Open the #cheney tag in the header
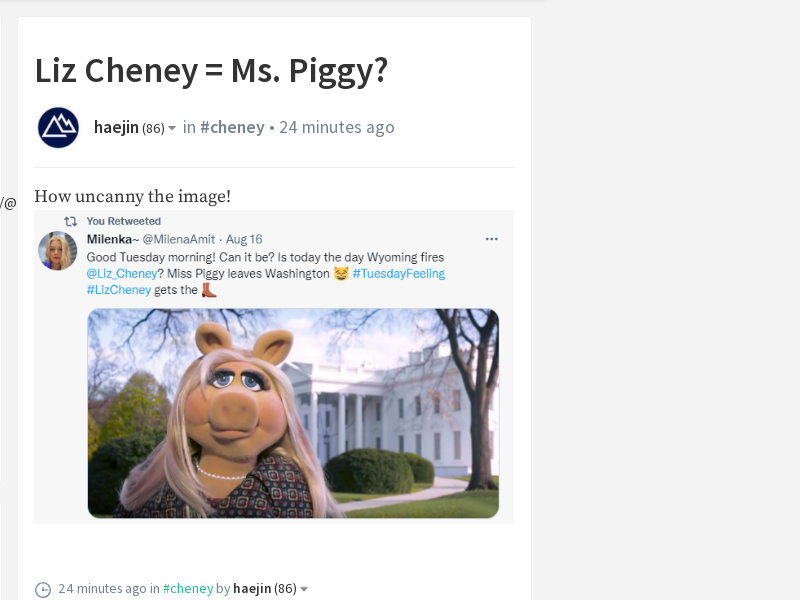800x600 pixels. (x=232, y=127)
